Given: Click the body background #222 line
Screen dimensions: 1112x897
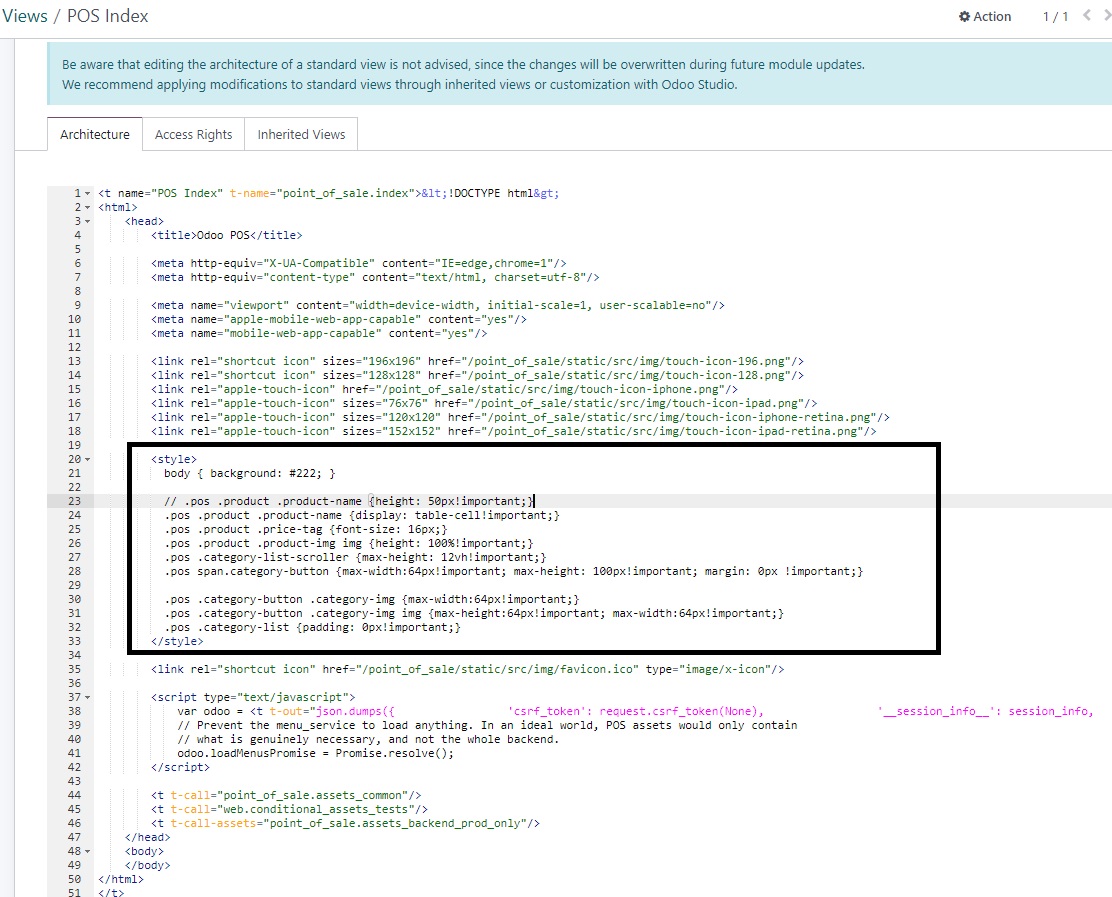Looking at the screenshot, I should (x=250, y=473).
